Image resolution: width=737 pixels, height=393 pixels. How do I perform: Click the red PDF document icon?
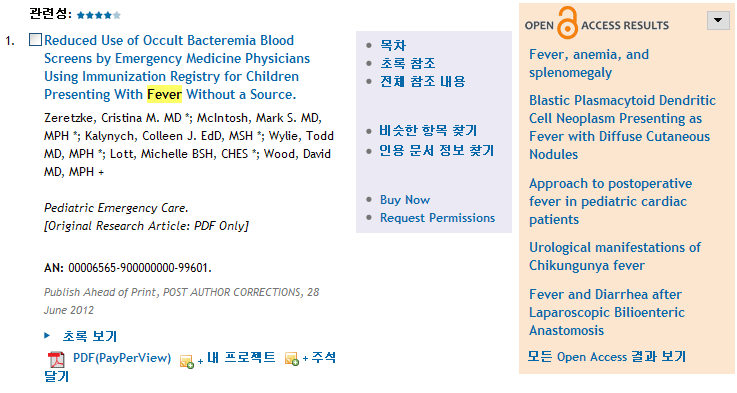[x=56, y=359]
